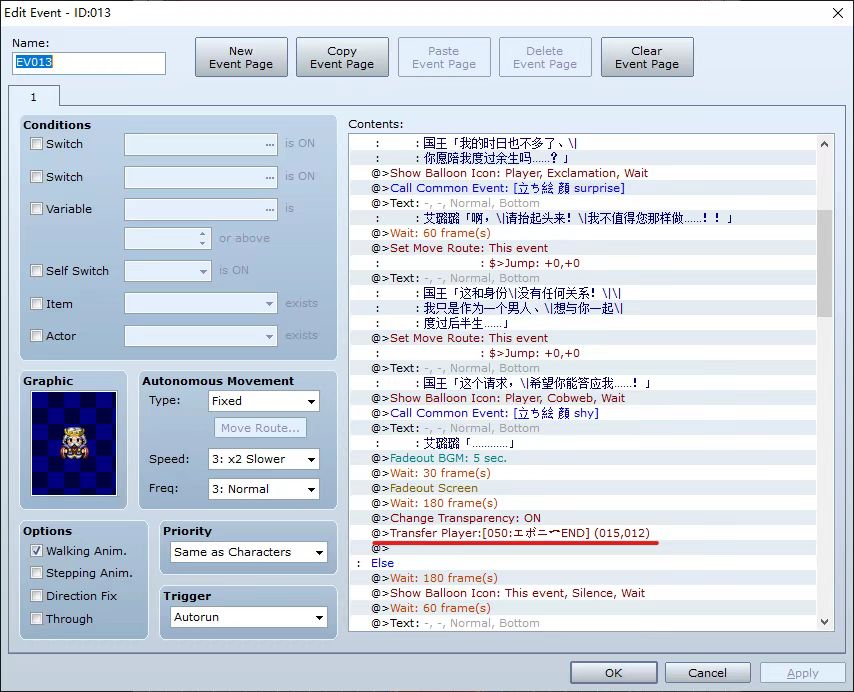Select the Fadeout Screen command line
The image size is (854, 692).
pos(583,488)
